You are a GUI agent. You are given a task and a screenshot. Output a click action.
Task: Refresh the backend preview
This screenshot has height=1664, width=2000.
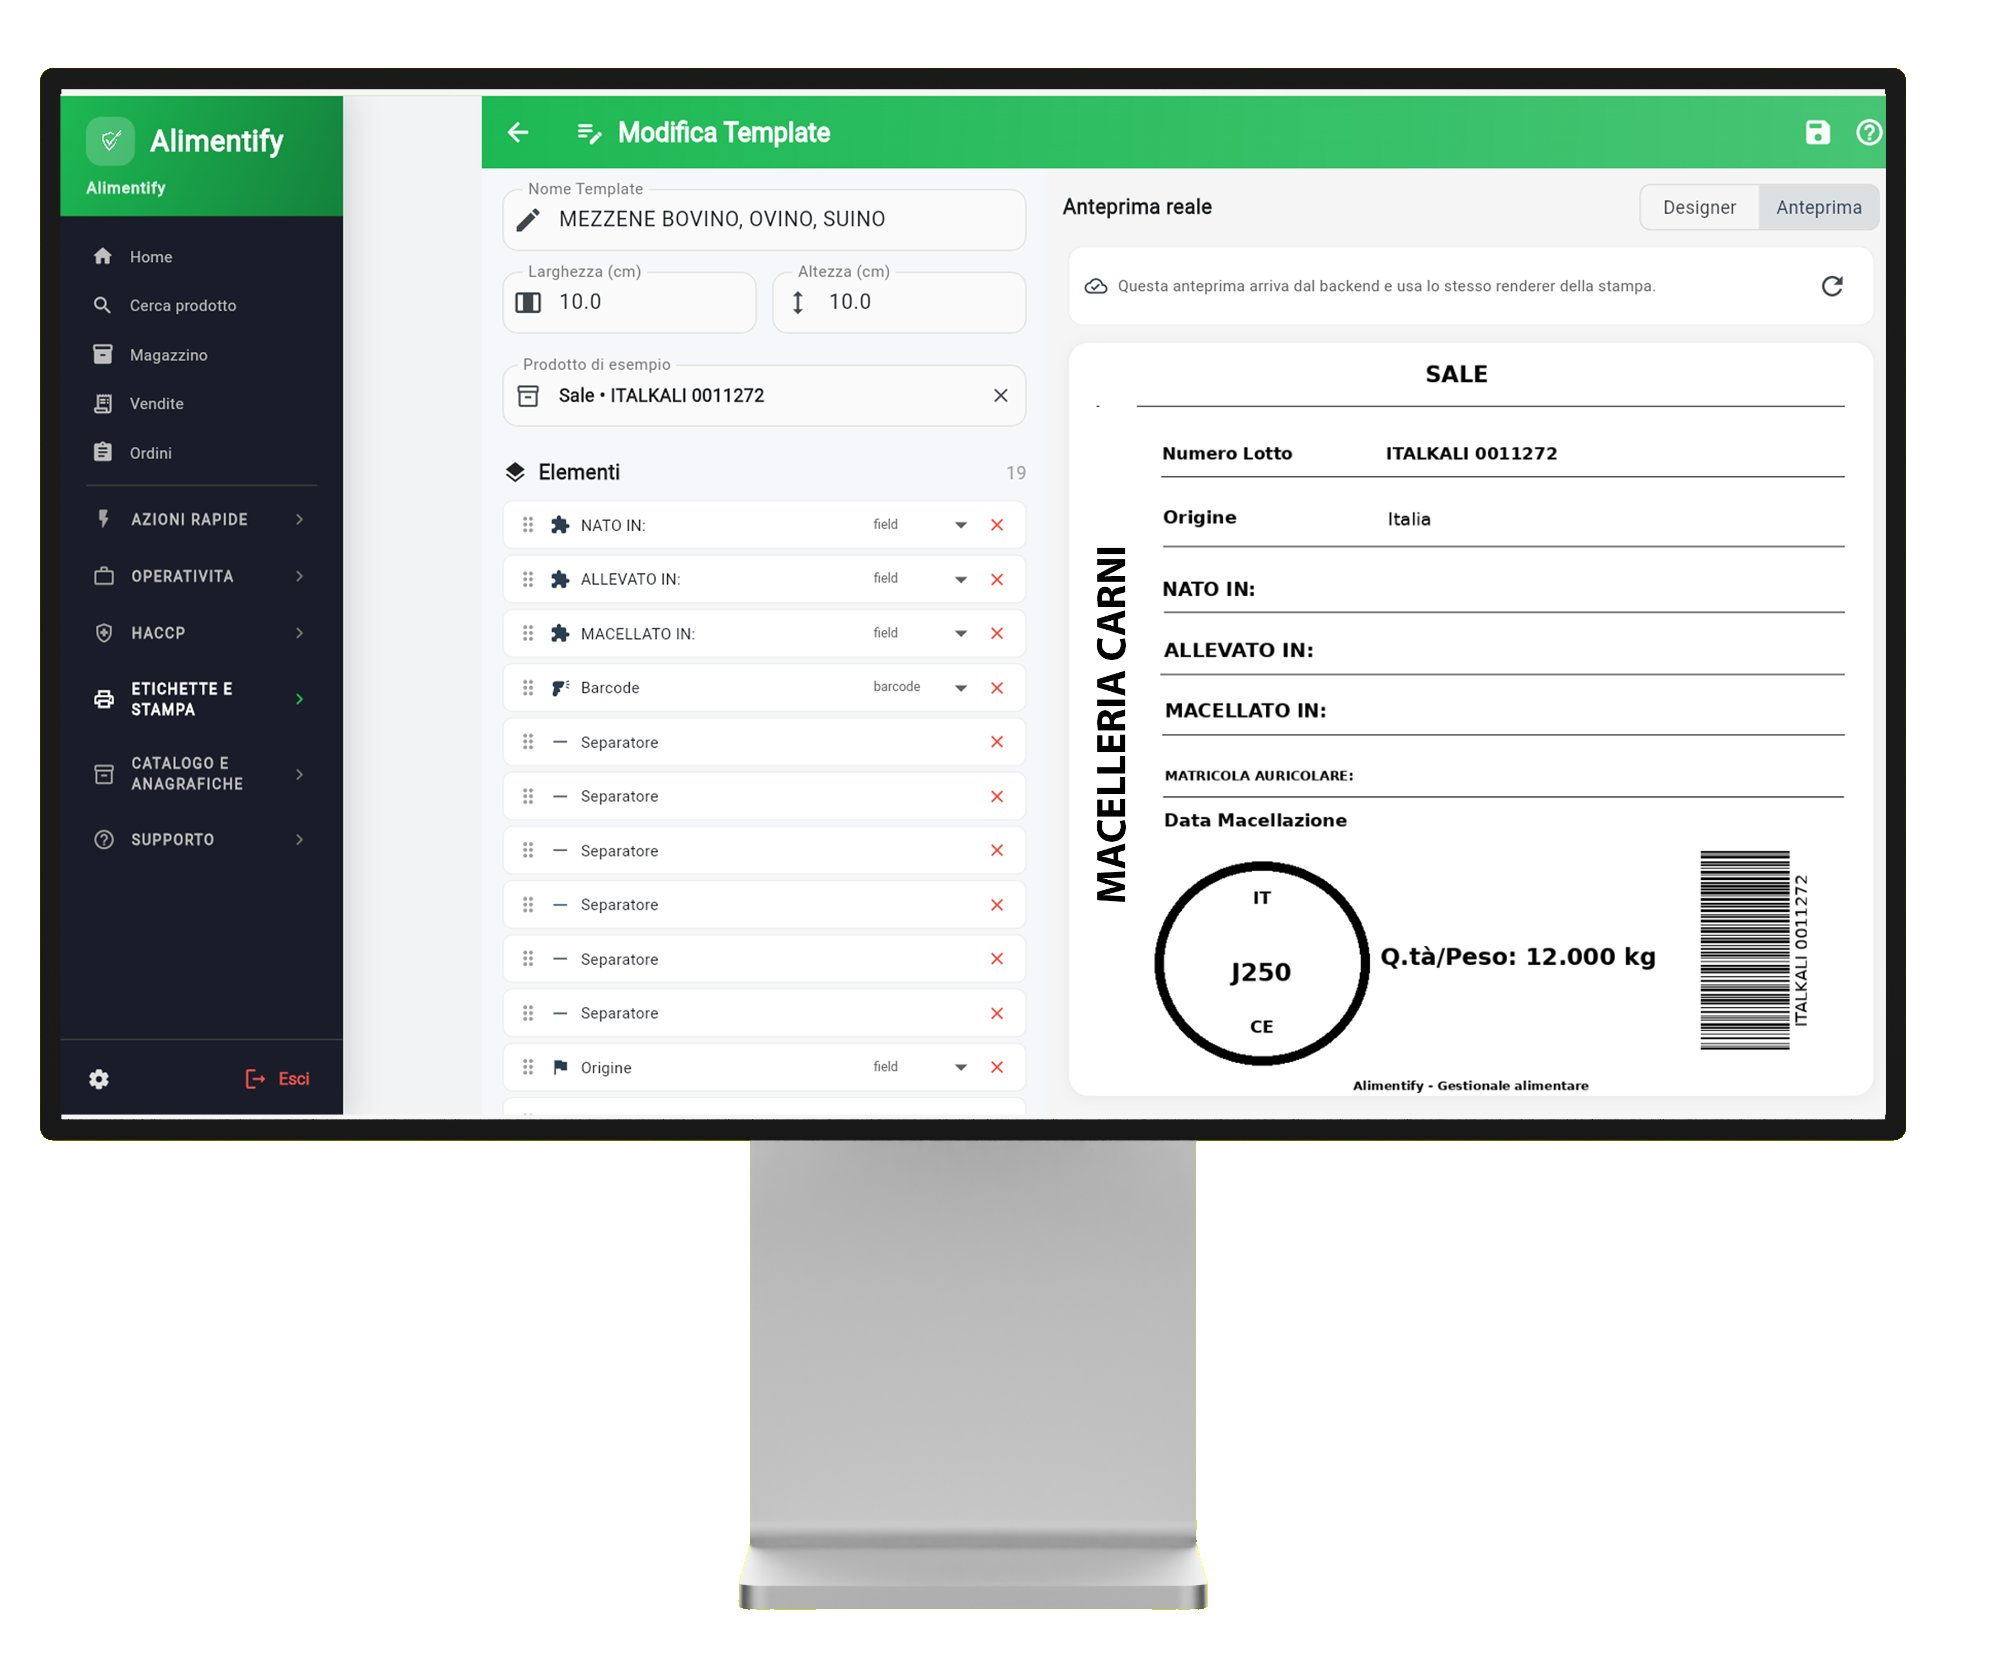coord(1831,286)
